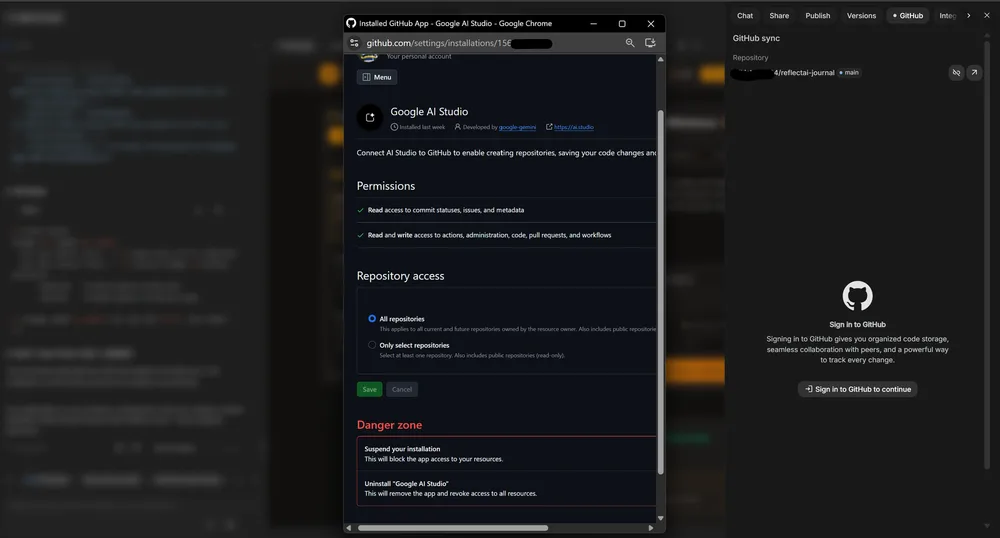Click the open-in-app icon in address bar
The width and height of the screenshot is (1000, 538).
coord(651,43)
